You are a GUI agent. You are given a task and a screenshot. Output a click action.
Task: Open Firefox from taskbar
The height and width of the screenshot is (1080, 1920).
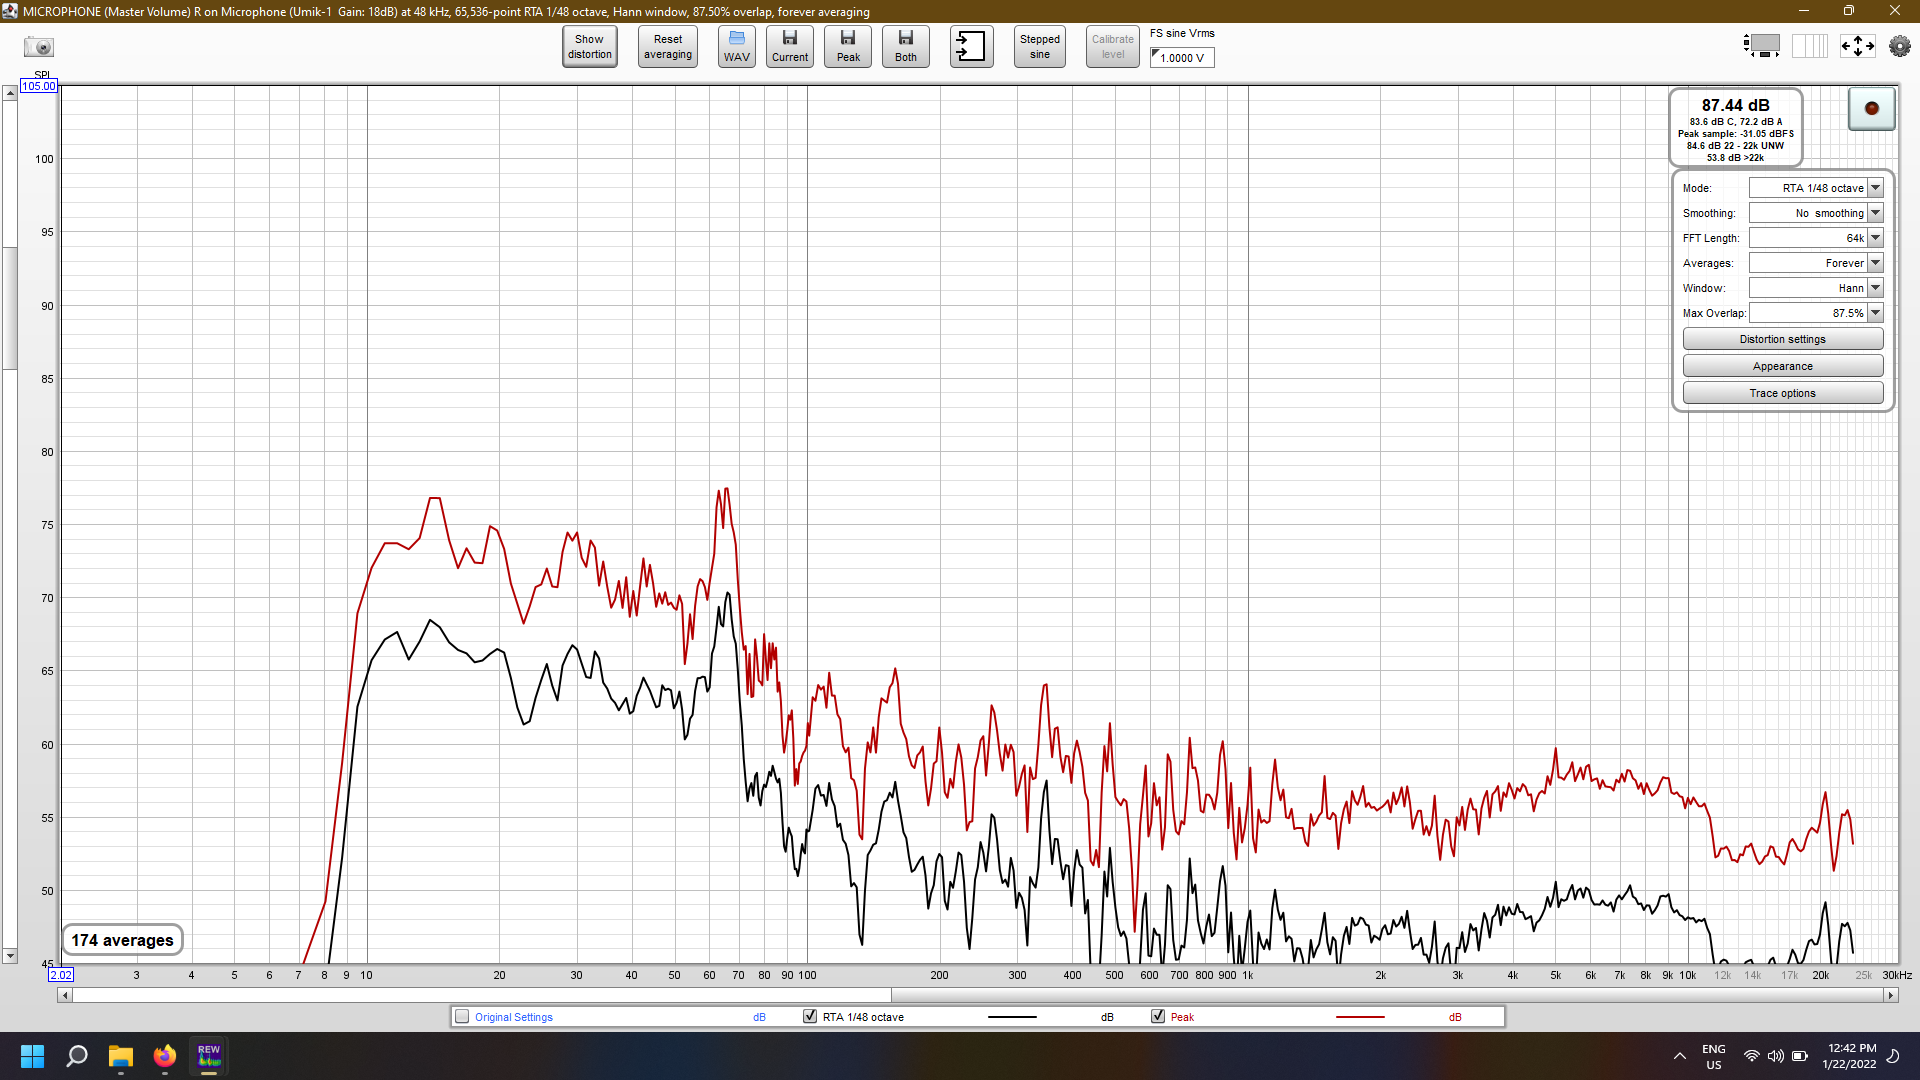click(x=165, y=1056)
